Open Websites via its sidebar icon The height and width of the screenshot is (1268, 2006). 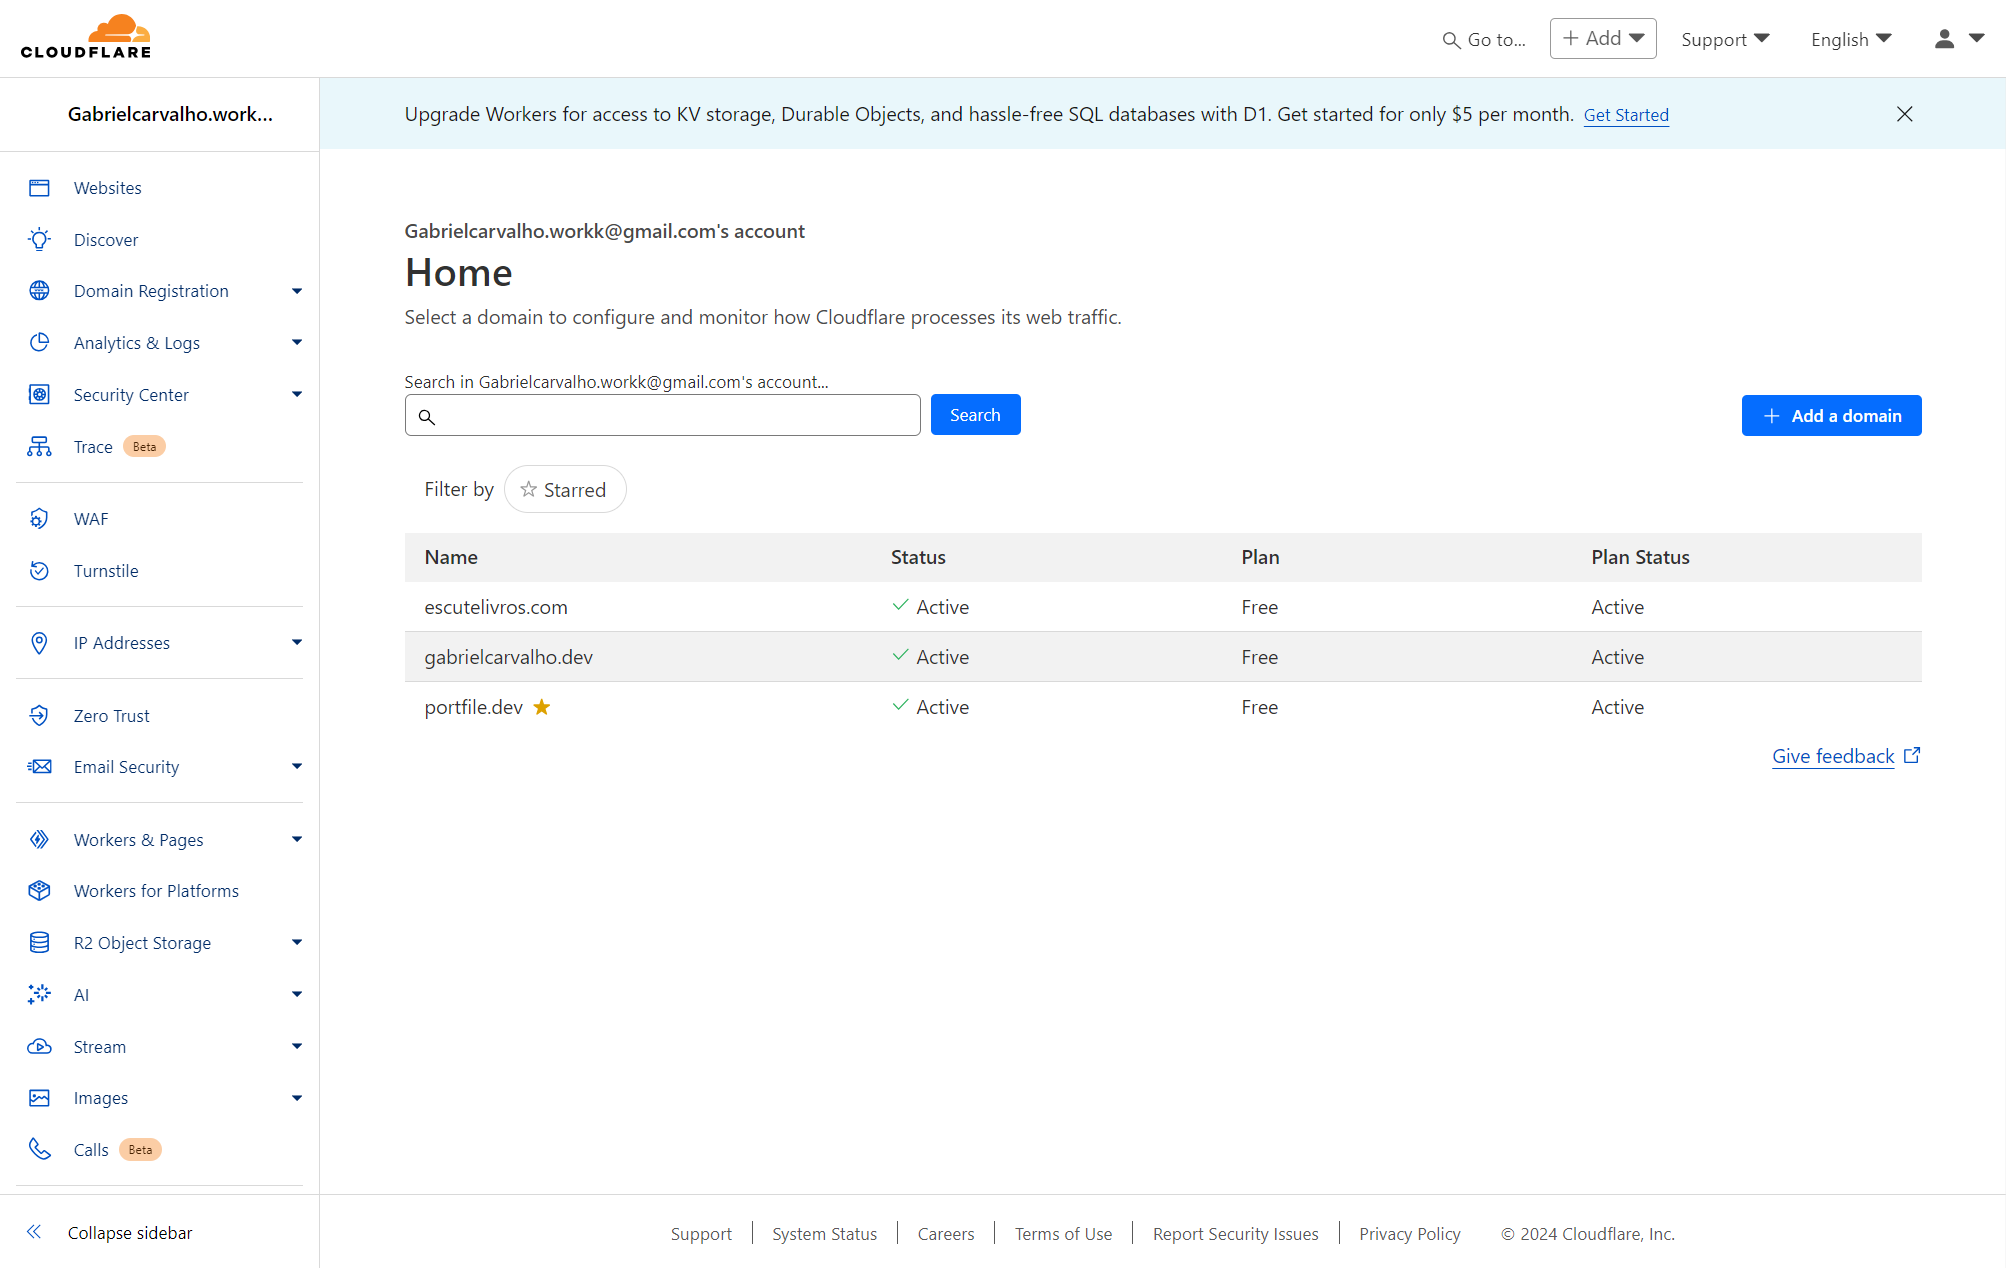click(39, 188)
